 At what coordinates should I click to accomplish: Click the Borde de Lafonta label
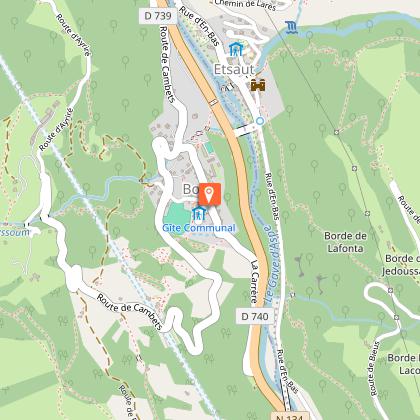[x=345, y=242]
